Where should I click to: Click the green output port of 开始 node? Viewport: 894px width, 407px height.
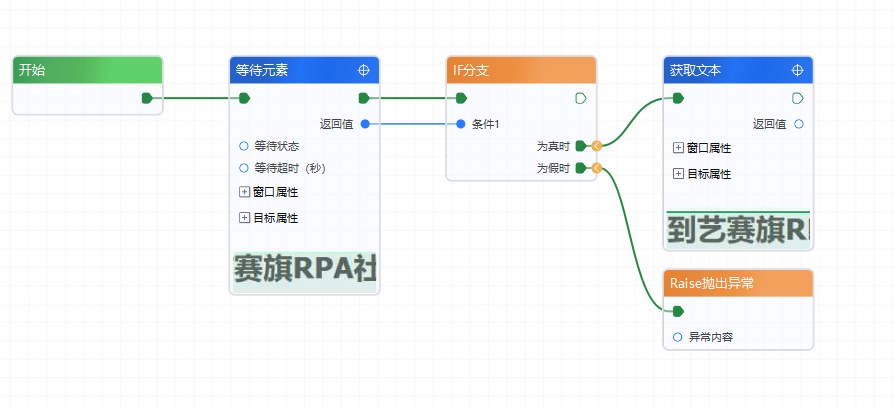pyautogui.click(x=147, y=98)
